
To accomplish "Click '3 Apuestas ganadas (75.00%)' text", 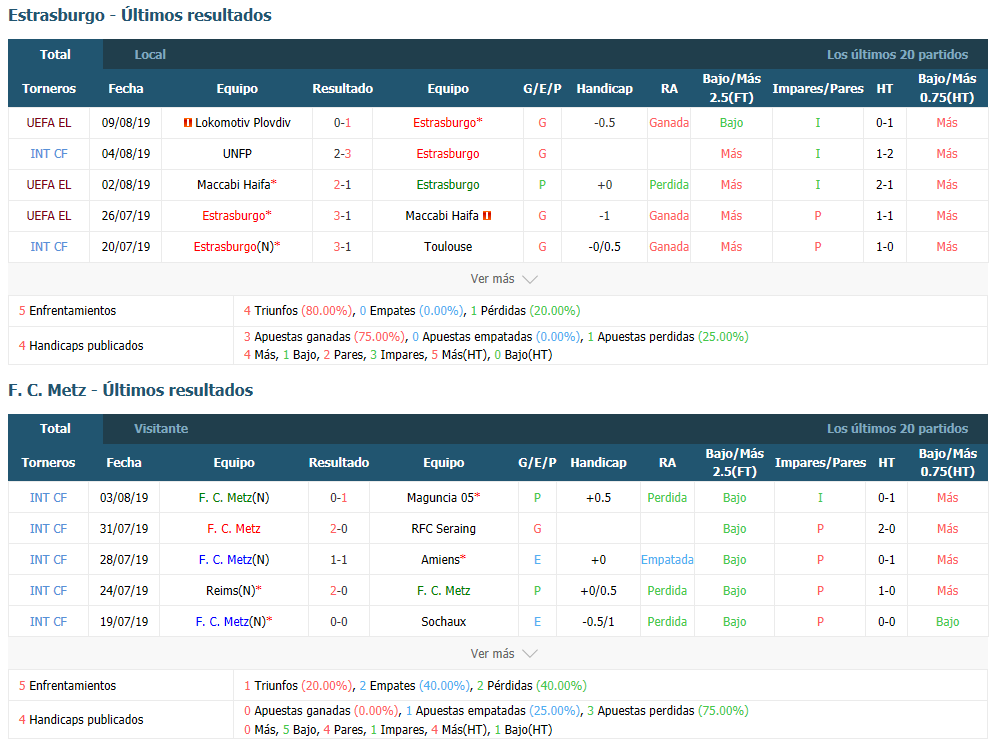I will [324, 337].
